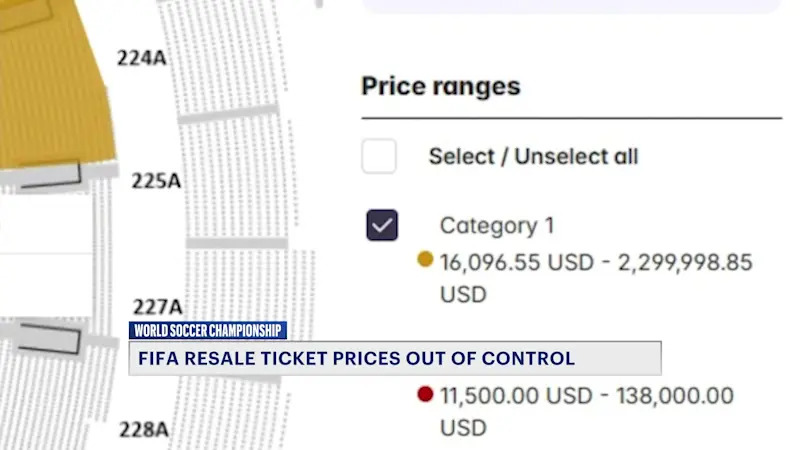The image size is (800, 450).
Task: Check the Select / Unselect all checkbox
Action: [379, 156]
